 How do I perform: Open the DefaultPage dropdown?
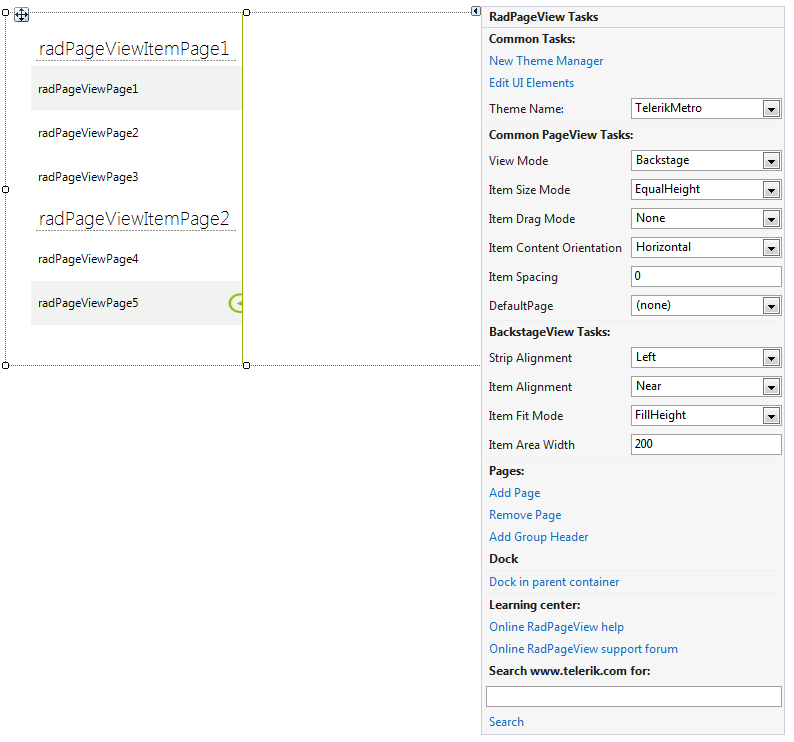click(x=771, y=306)
